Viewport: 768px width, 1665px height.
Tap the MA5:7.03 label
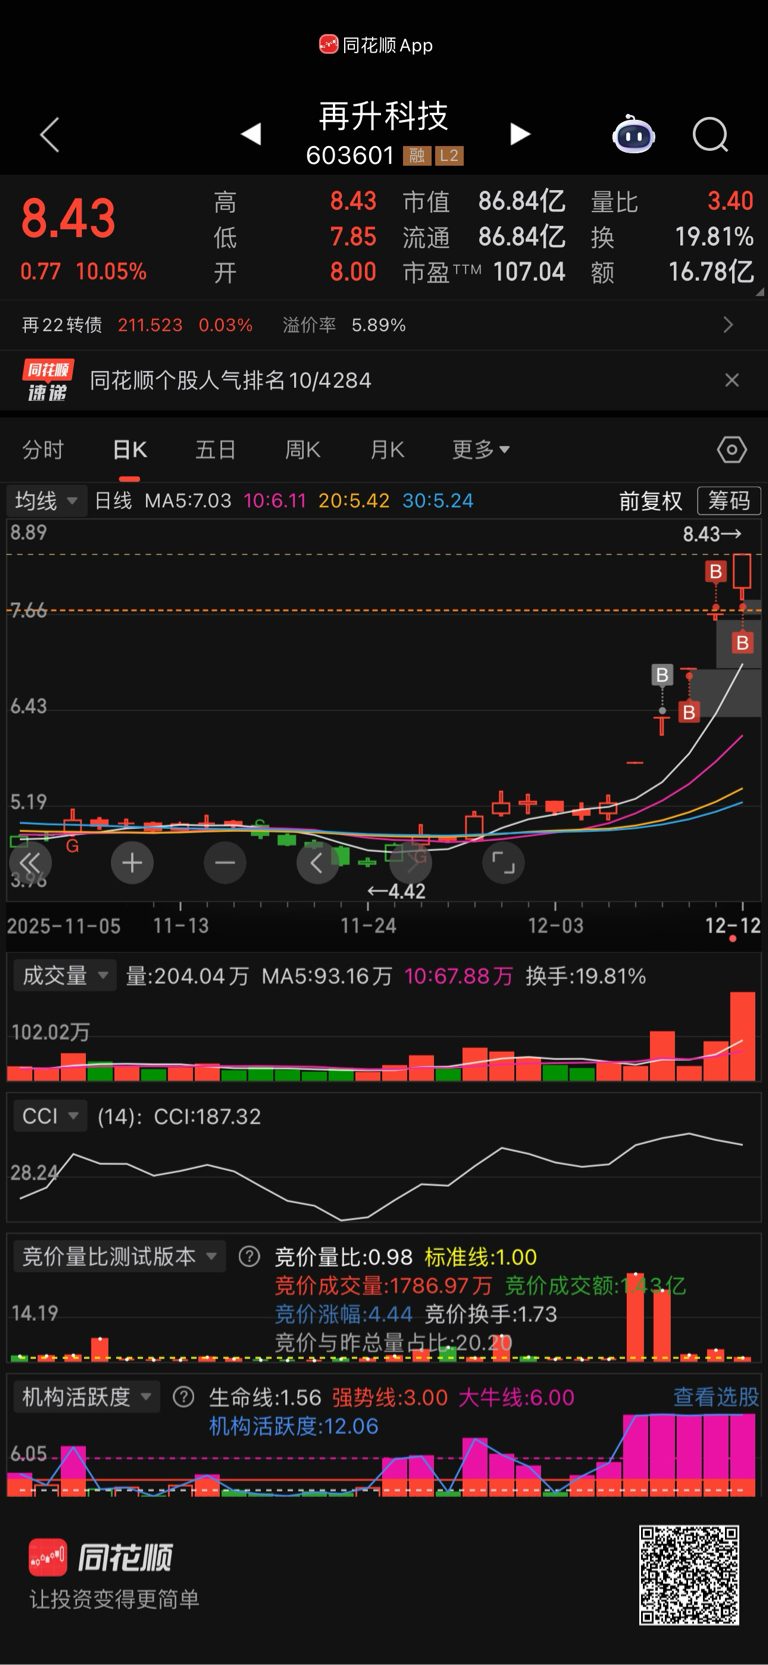pos(188,501)
